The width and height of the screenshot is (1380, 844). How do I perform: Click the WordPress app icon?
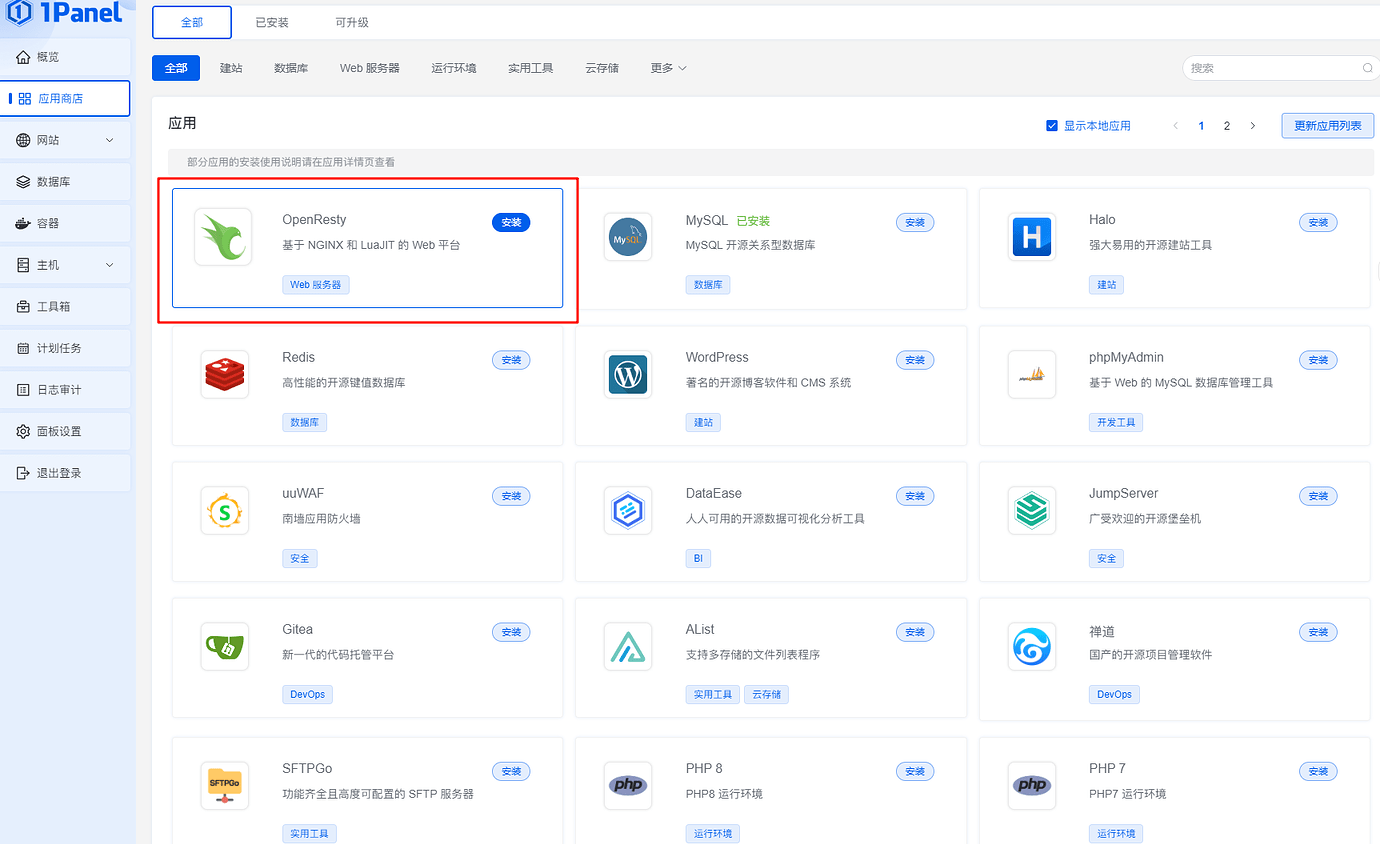[627, 374]
